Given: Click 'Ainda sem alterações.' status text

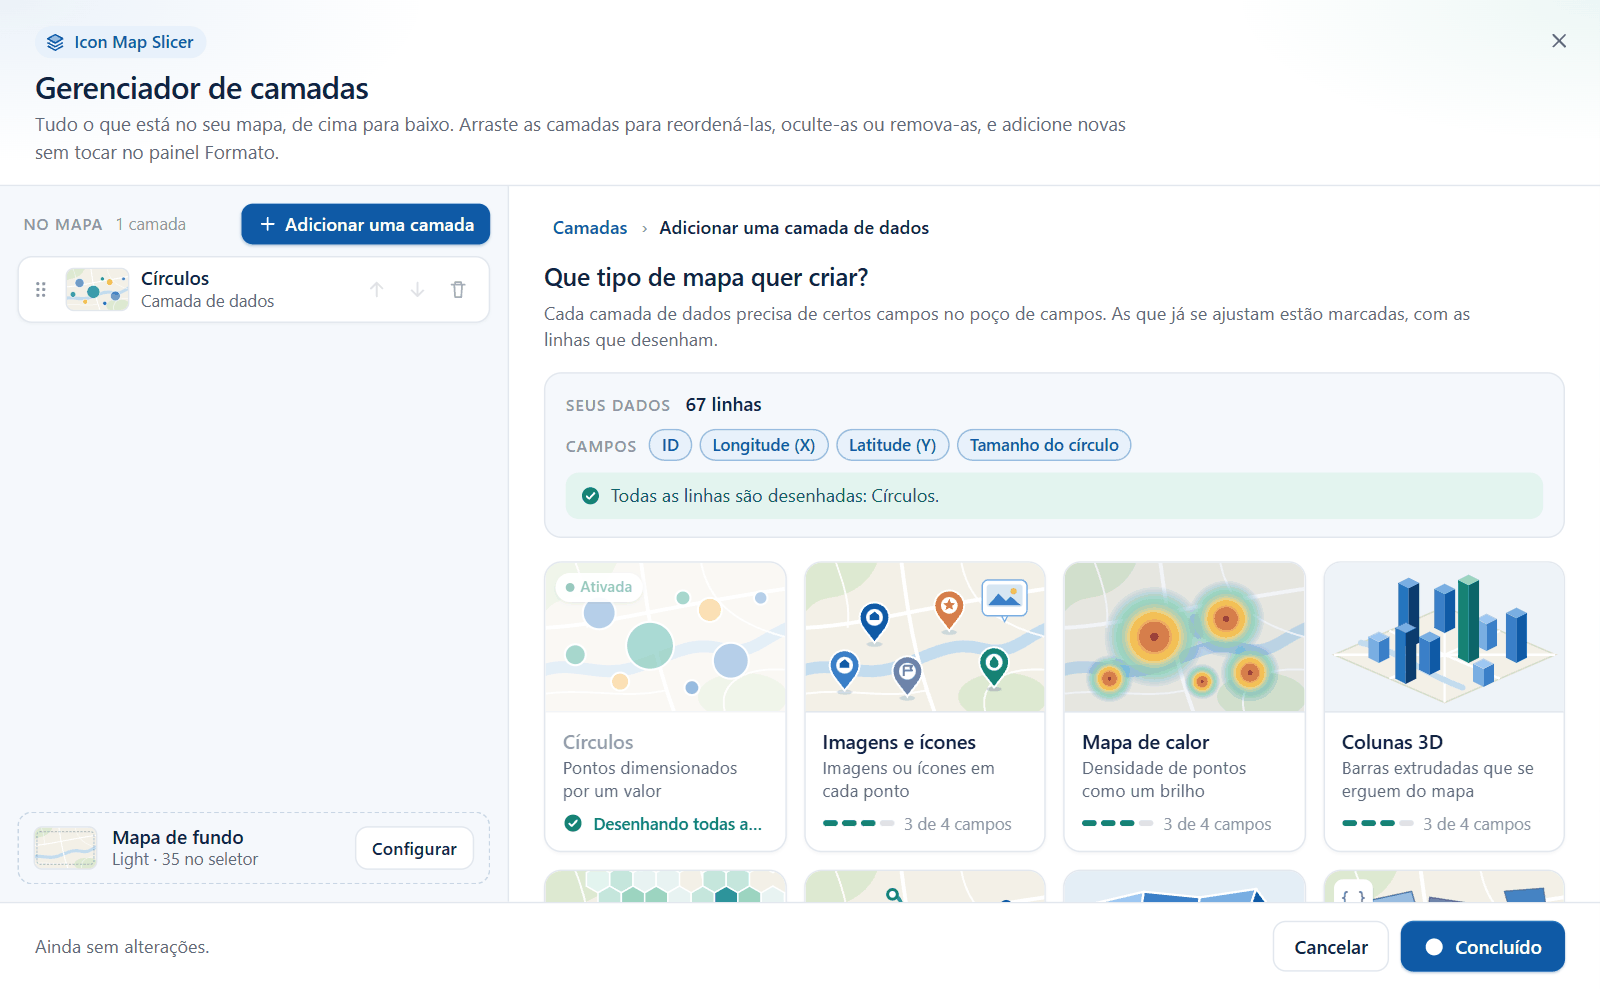Looking at the screenshot, I should click(122, 947).
